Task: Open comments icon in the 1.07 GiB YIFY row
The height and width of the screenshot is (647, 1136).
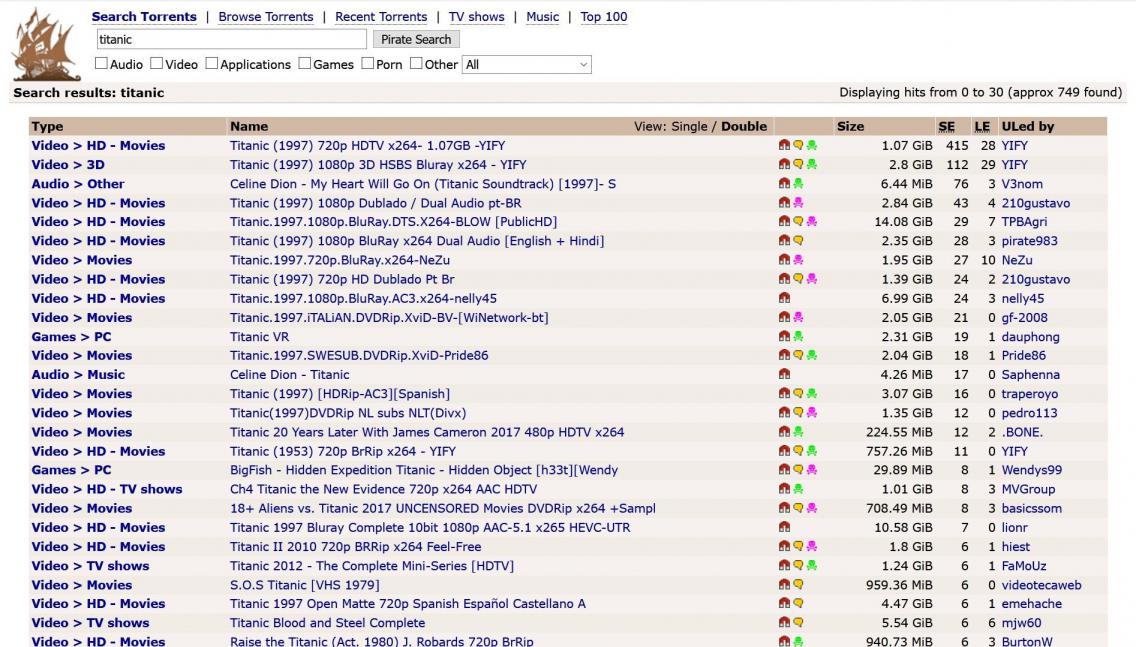Action: (798, 145)
